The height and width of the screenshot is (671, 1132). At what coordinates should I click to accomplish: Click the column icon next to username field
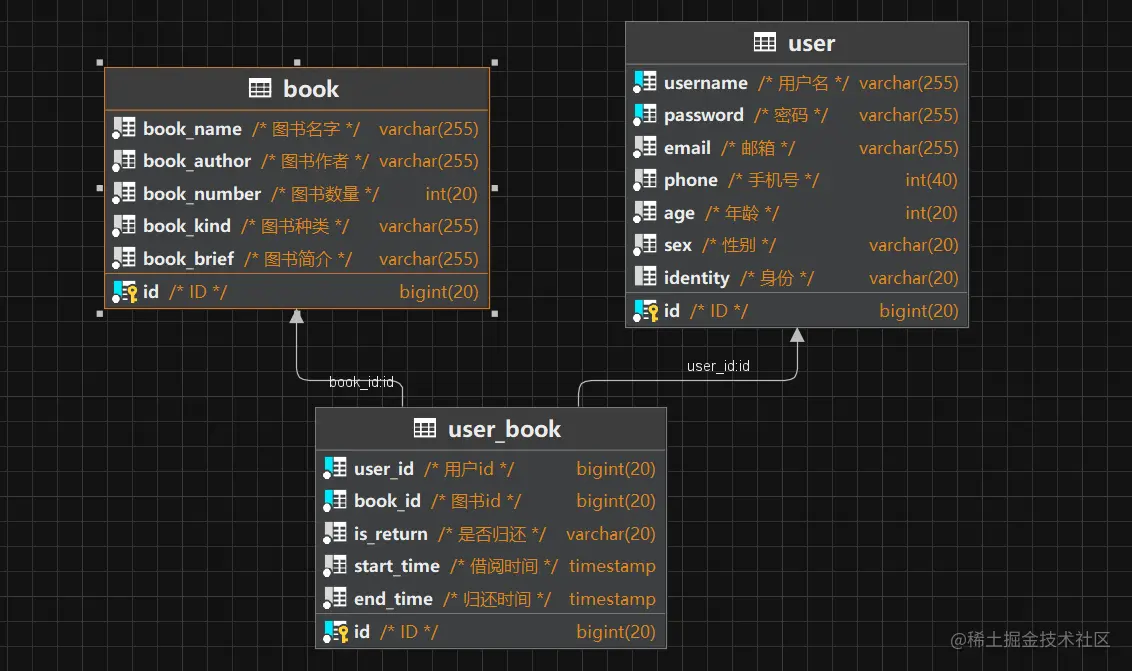(643, 82)
